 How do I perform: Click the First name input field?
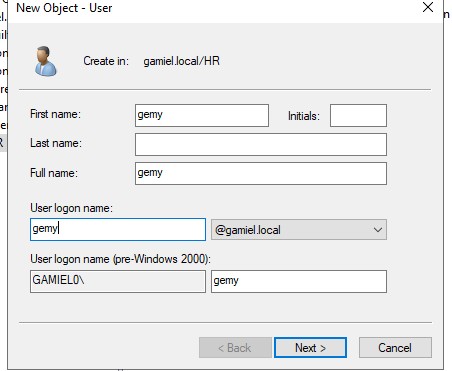(202, 115)
